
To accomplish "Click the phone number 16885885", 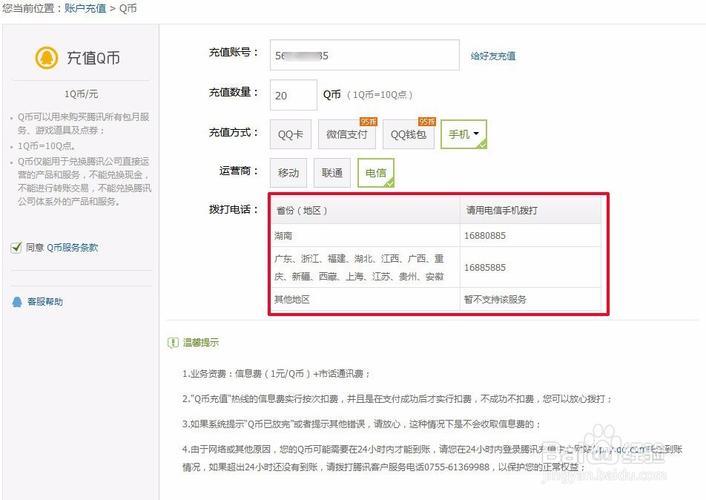I will (485, 268).
